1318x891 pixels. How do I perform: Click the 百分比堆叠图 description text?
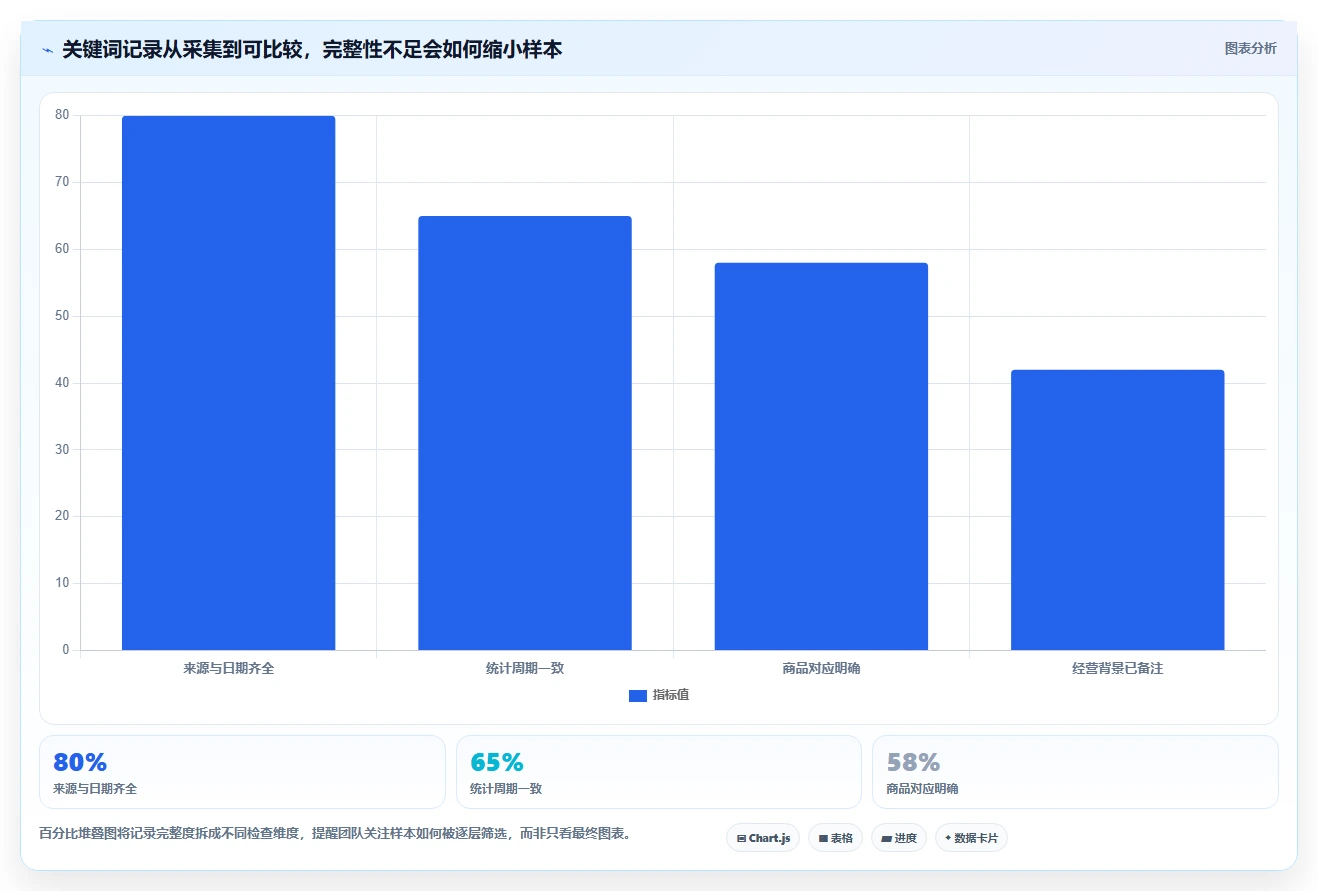pyautogui.click(x=337, y=833)
